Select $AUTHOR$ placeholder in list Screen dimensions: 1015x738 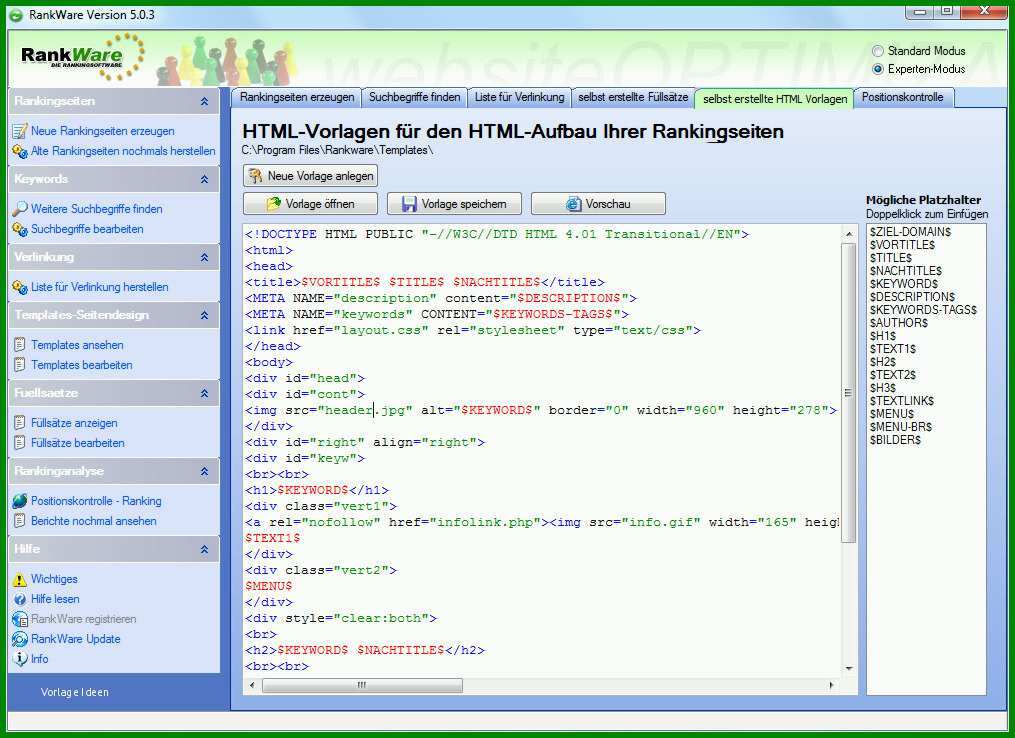pos(898,322)
